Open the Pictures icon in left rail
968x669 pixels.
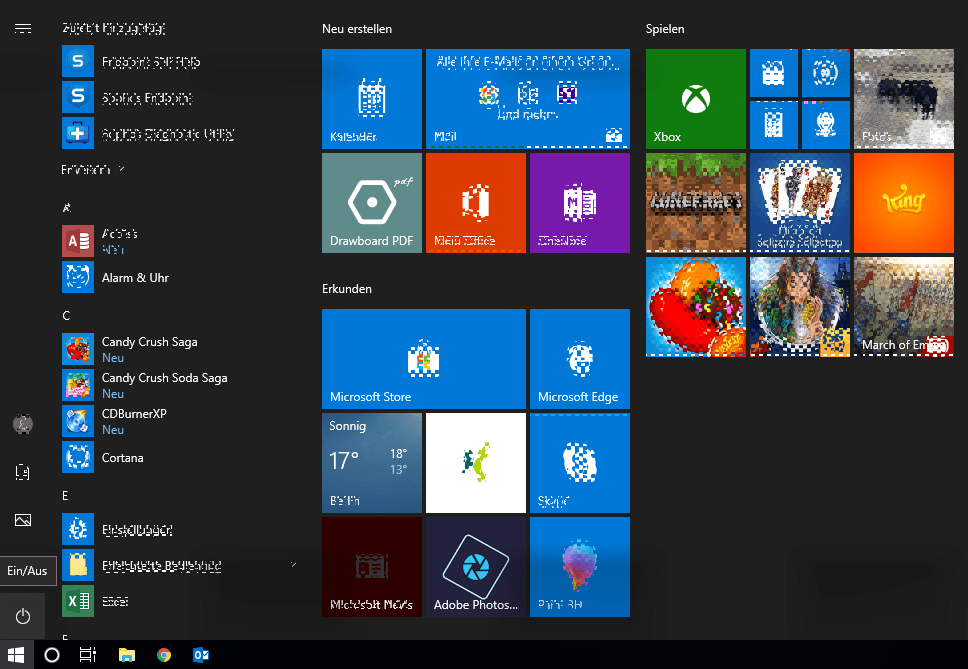23,520
